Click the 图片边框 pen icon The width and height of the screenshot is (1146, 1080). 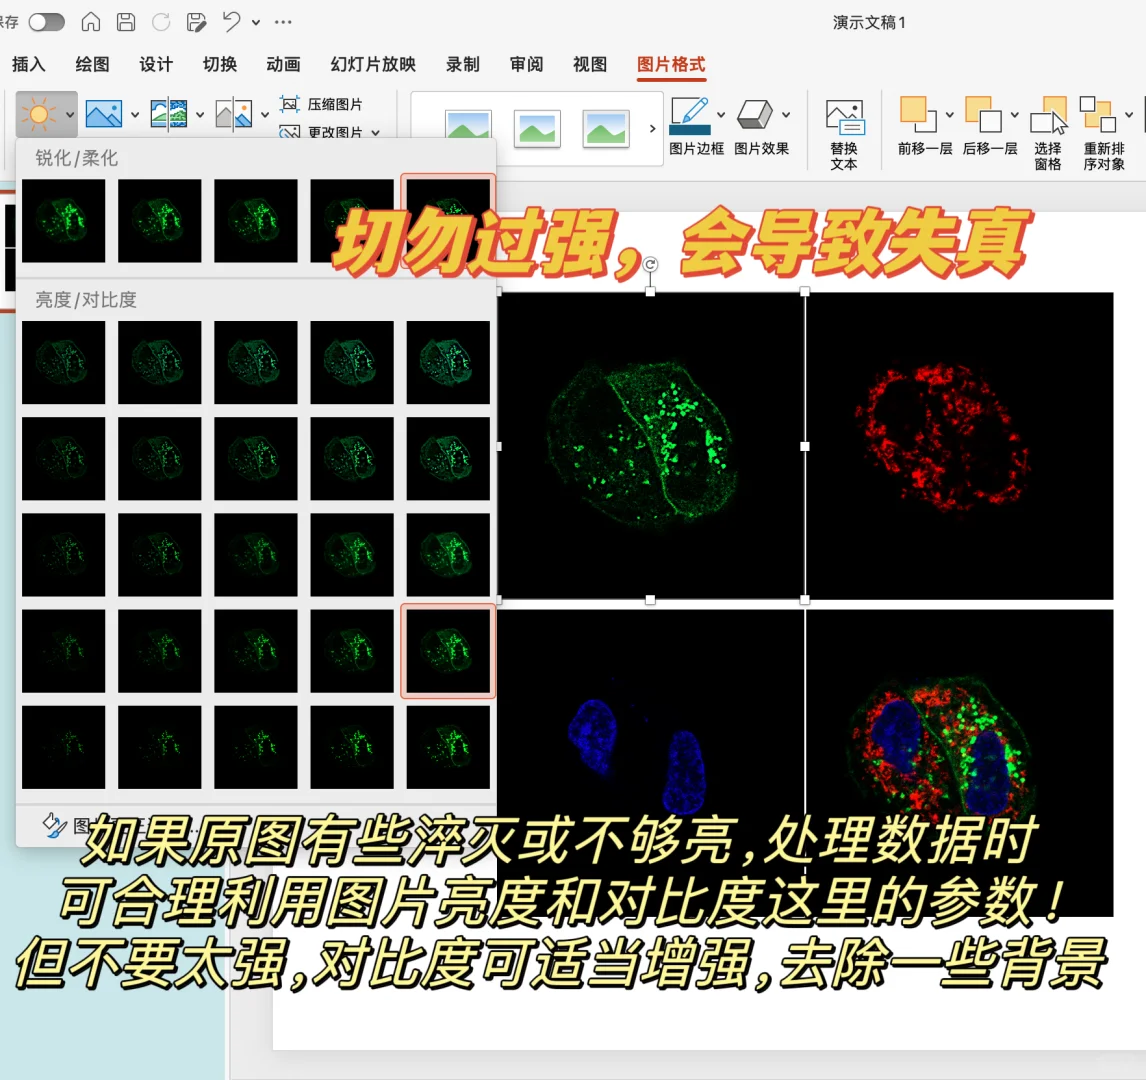(x=689, y=115)
